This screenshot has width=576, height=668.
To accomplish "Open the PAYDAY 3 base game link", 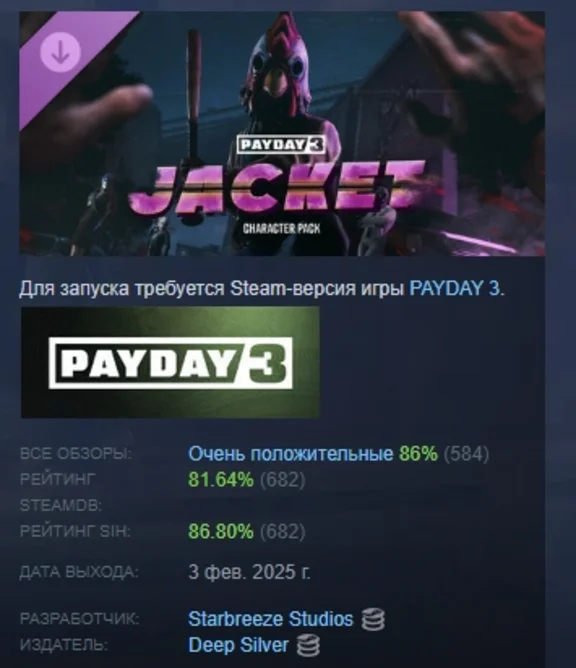I will [x=454, y=288].
